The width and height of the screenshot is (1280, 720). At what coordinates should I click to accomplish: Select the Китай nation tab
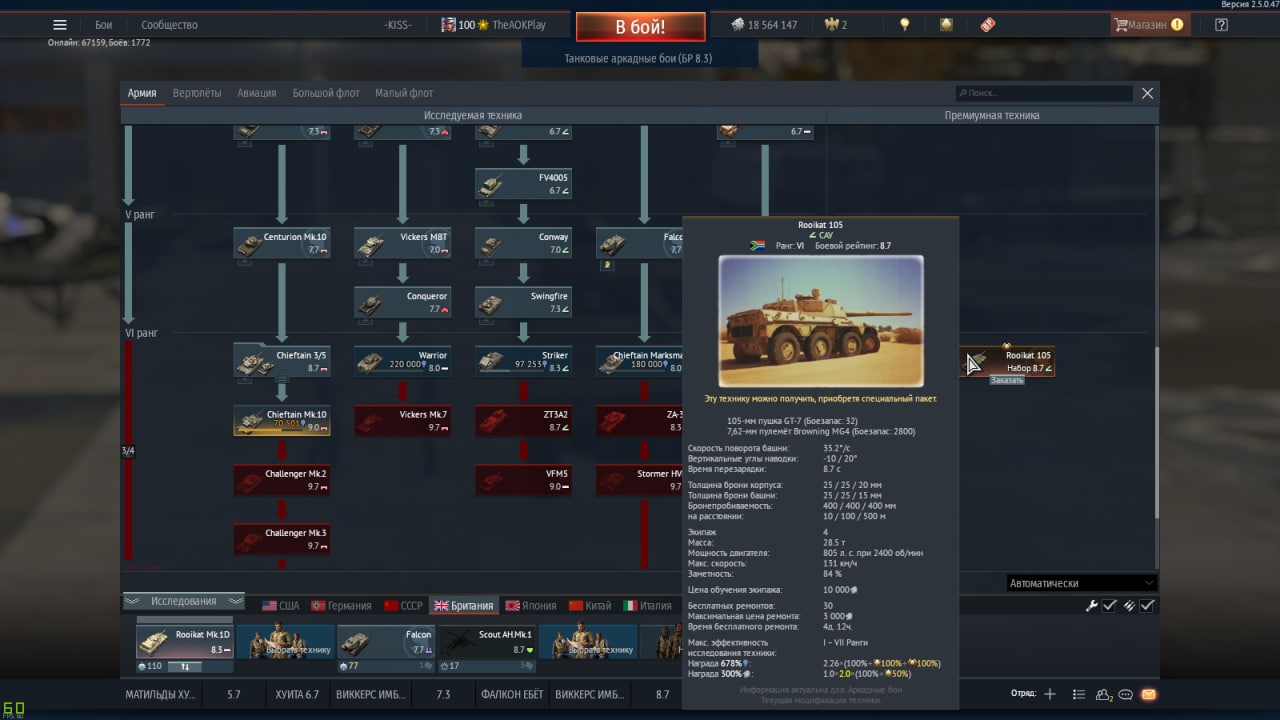pos(590,606)
